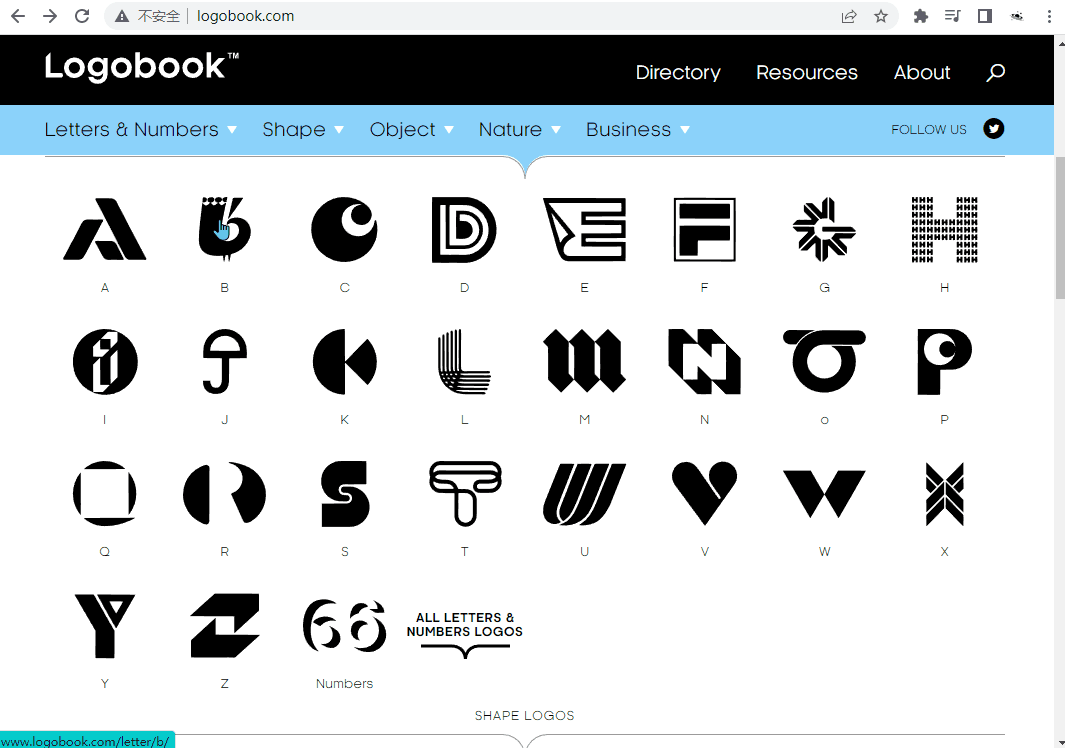
Task: Select the letter X logo icon
Action: (x=944, y=494)
